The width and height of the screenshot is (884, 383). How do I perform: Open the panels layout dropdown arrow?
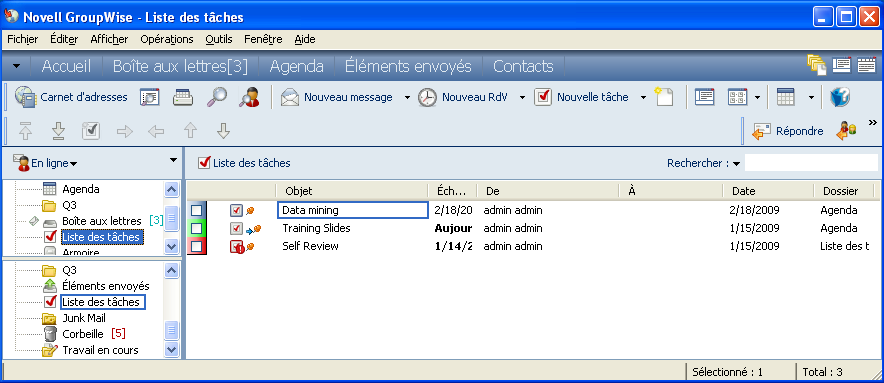[x=757, y=98]
